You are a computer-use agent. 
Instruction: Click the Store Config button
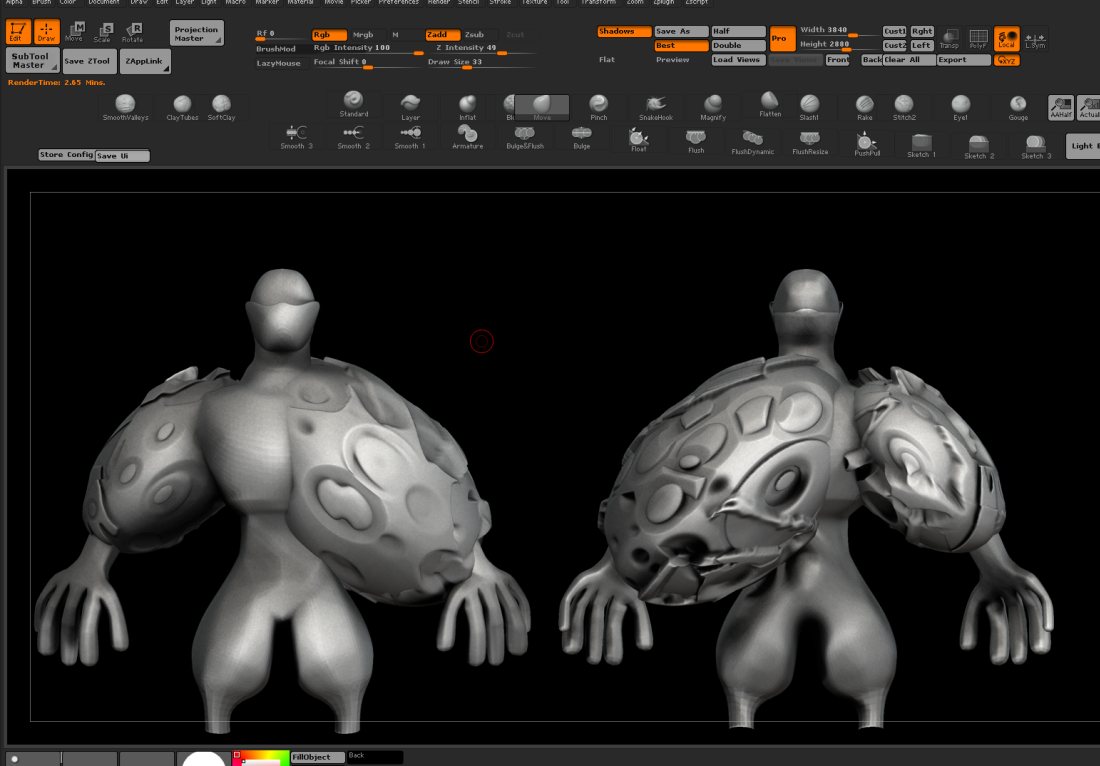67,155
